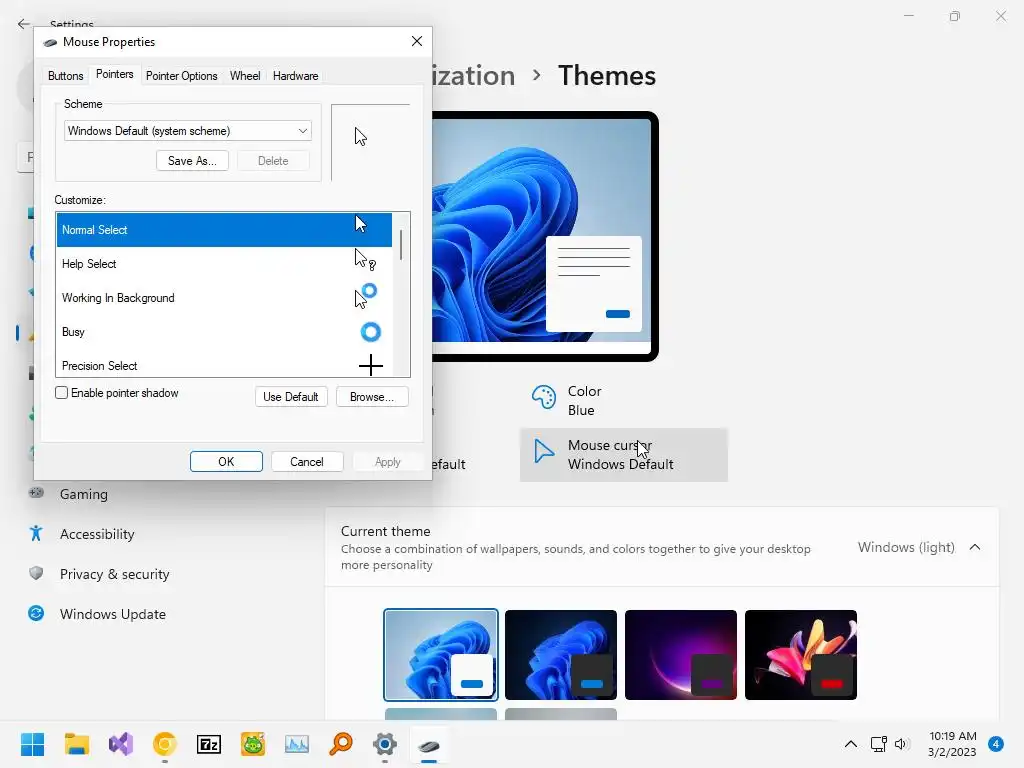Open File Explorer from taskbar
The height and width of the screenshot is (768, 1024).
coord(76,744)
